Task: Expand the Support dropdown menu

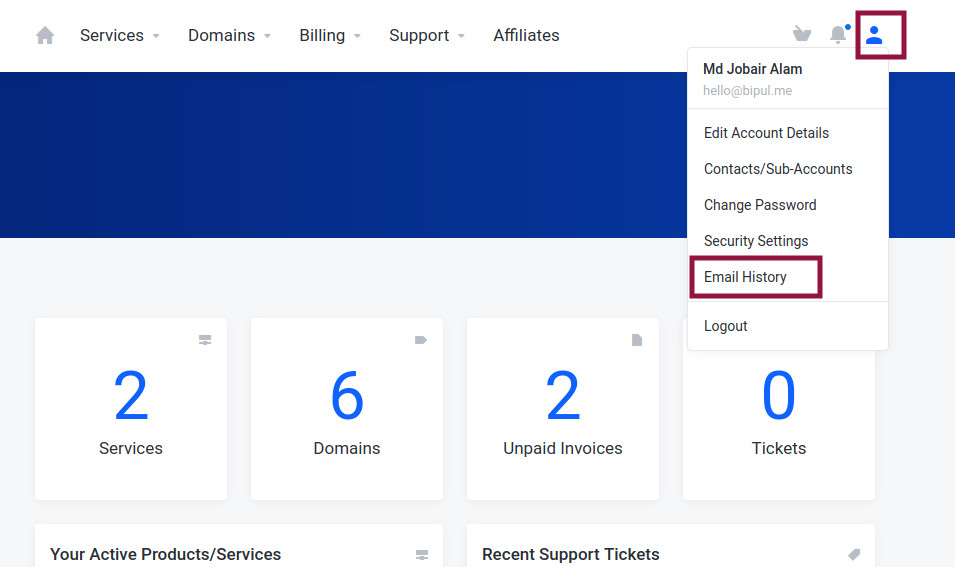Action: pyautogui.click(x=428, y=35)
